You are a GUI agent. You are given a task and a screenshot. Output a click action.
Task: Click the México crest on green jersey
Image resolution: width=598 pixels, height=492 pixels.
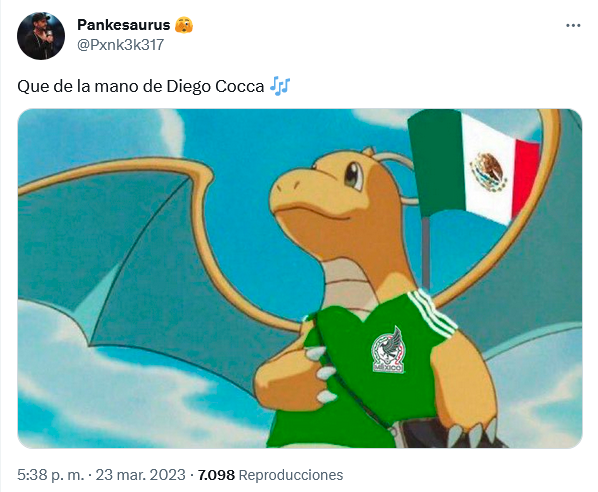388,350
